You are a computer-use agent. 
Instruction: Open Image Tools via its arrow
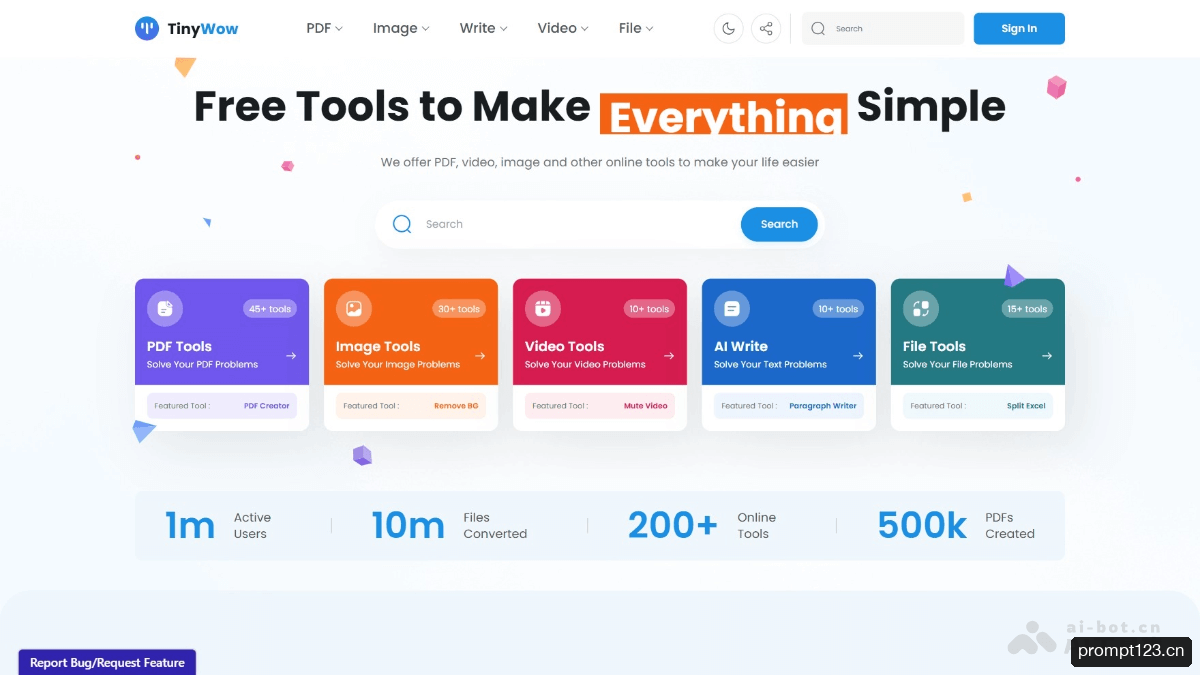[480, 355]
